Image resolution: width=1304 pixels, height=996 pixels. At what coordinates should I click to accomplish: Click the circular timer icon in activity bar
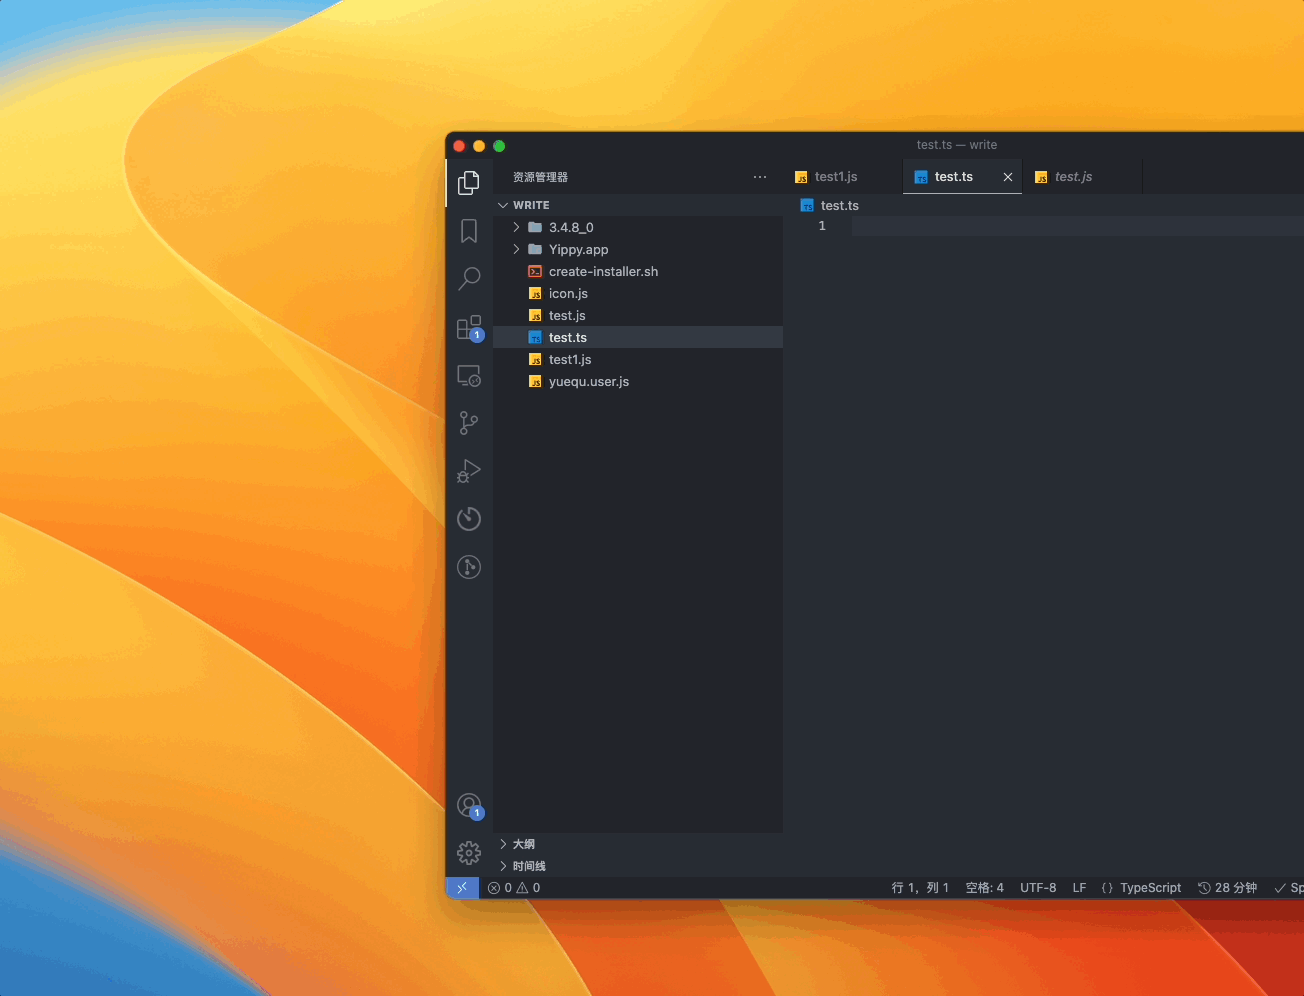coord(469,518)
